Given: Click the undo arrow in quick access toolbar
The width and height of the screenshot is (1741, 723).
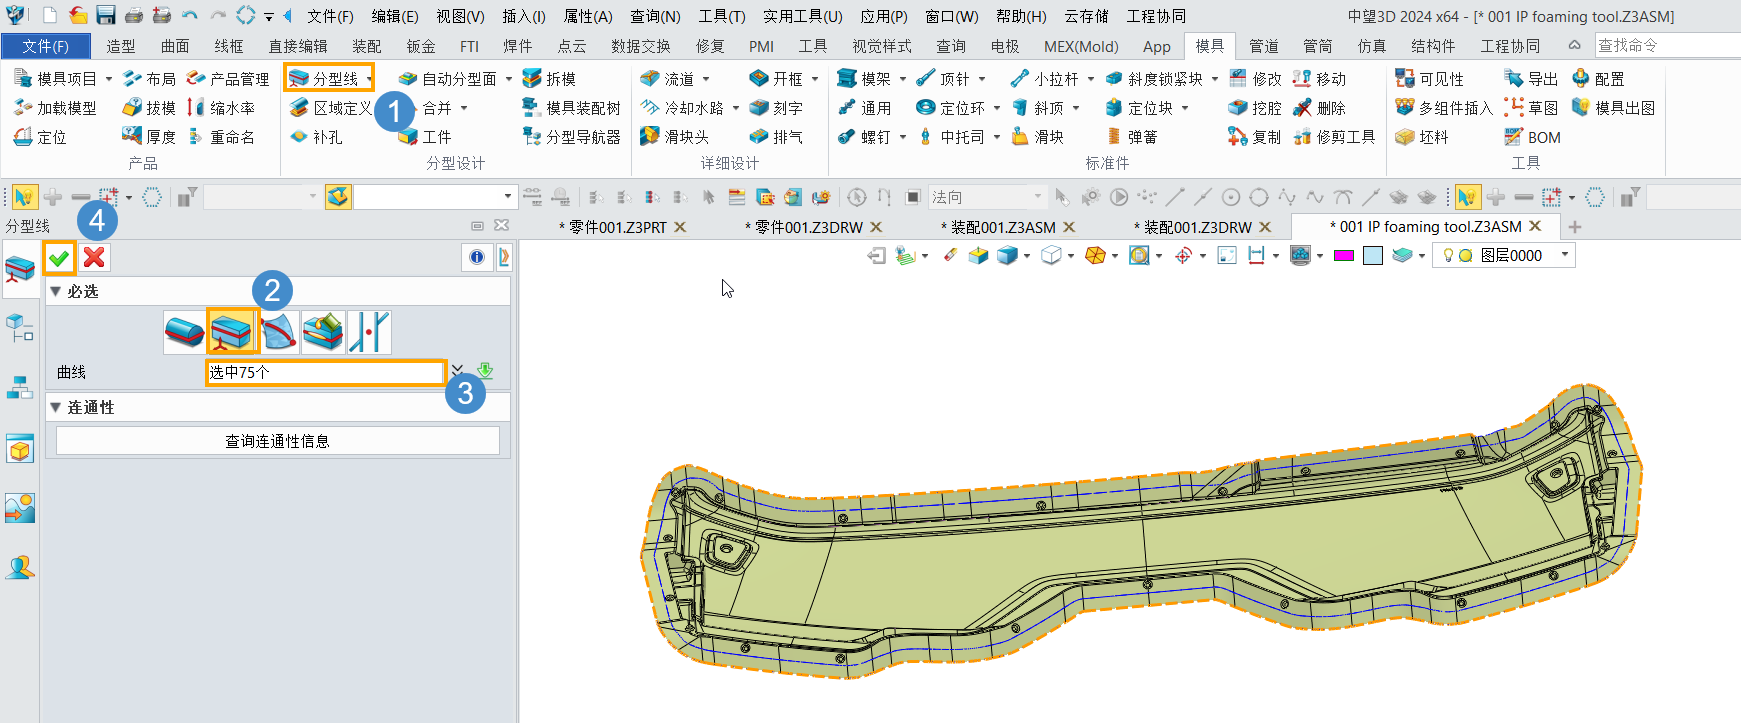Looking at the screenshot, I should (x=189, y=15).
